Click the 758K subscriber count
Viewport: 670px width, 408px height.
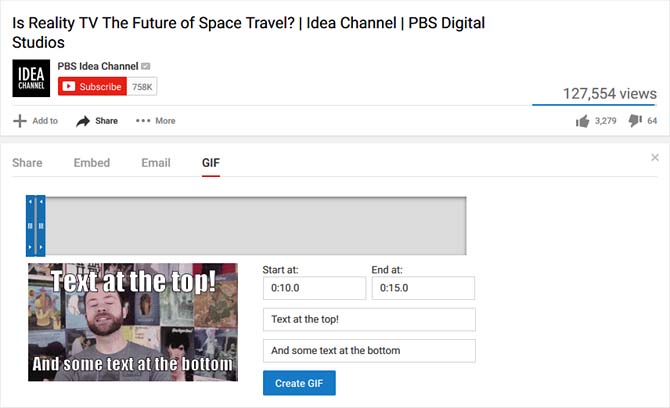[142, 87]
